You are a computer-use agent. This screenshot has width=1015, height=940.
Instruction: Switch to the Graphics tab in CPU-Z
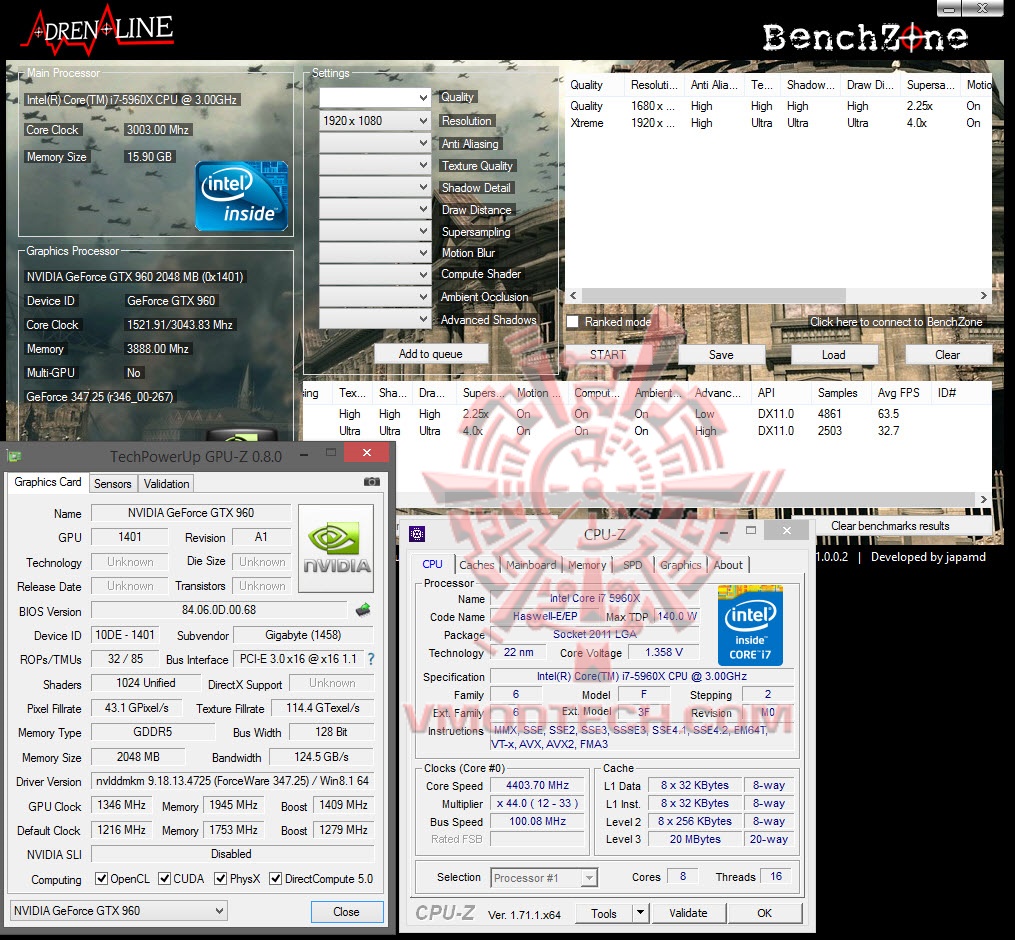point(680,565)
